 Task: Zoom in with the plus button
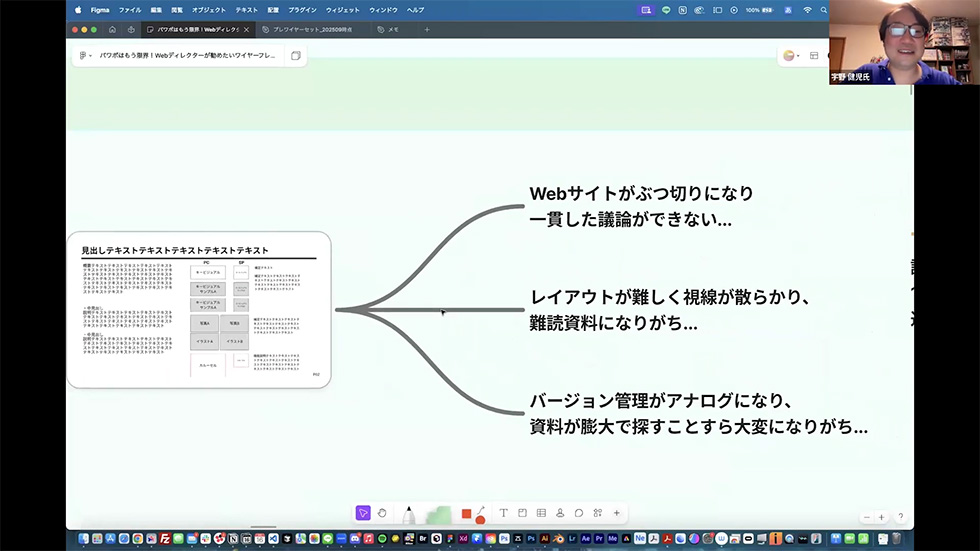[x=881, y=517]
